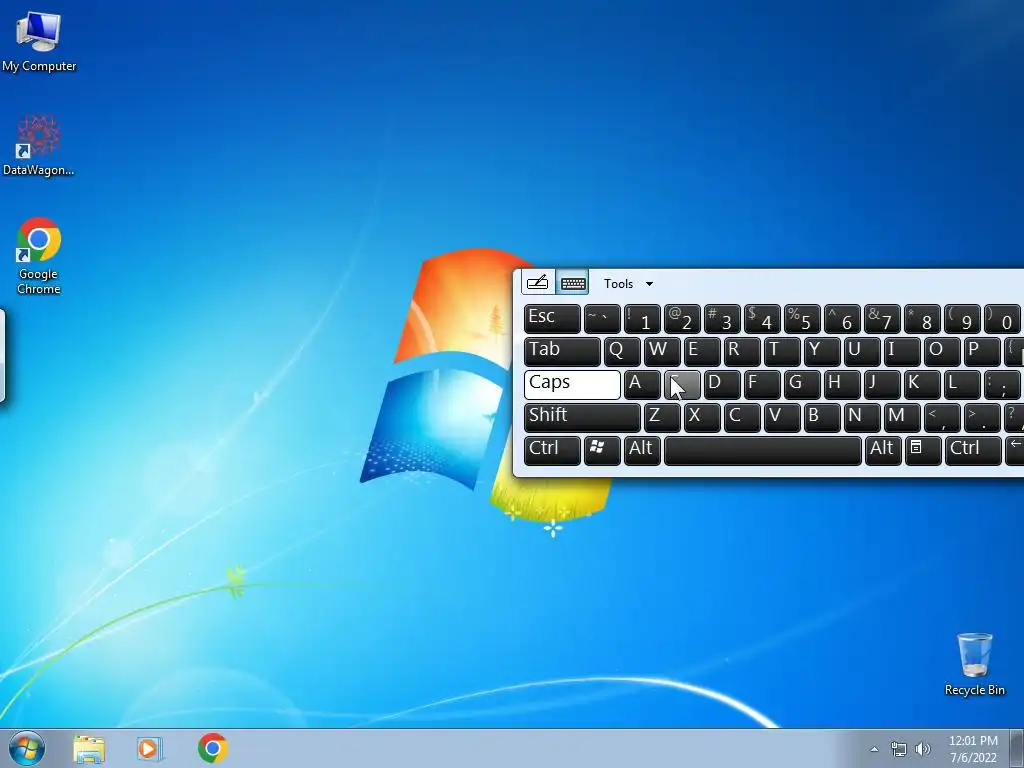
Task: Tap the 8 key
Action: 923,319
